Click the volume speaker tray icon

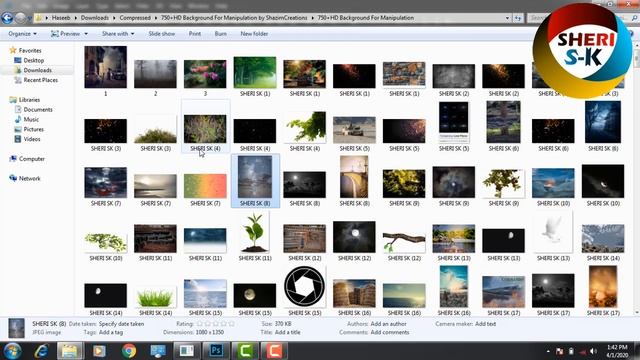[x=593, y=351]
